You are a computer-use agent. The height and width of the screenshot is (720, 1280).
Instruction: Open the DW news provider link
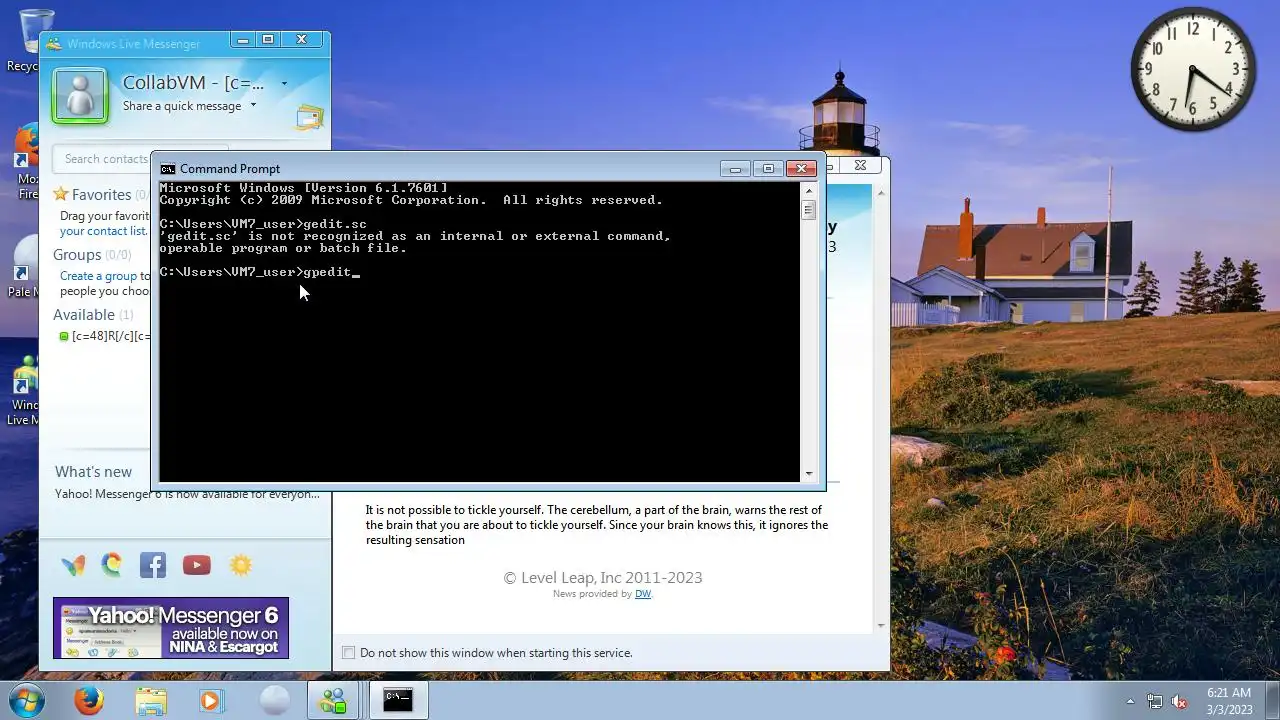click(x=643, y=594)
